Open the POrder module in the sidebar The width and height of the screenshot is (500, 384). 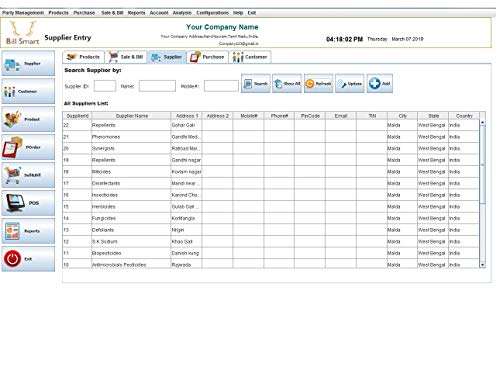tap(28, 147)
